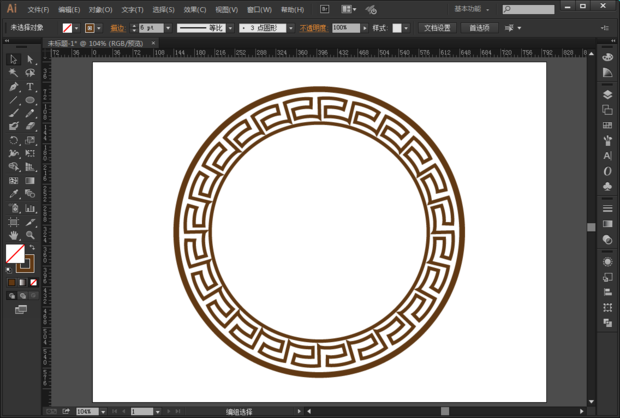620x418 pixels.
Task: Swap fill and stroke colors
Action: pyautogui.click(x=32, y=247)
